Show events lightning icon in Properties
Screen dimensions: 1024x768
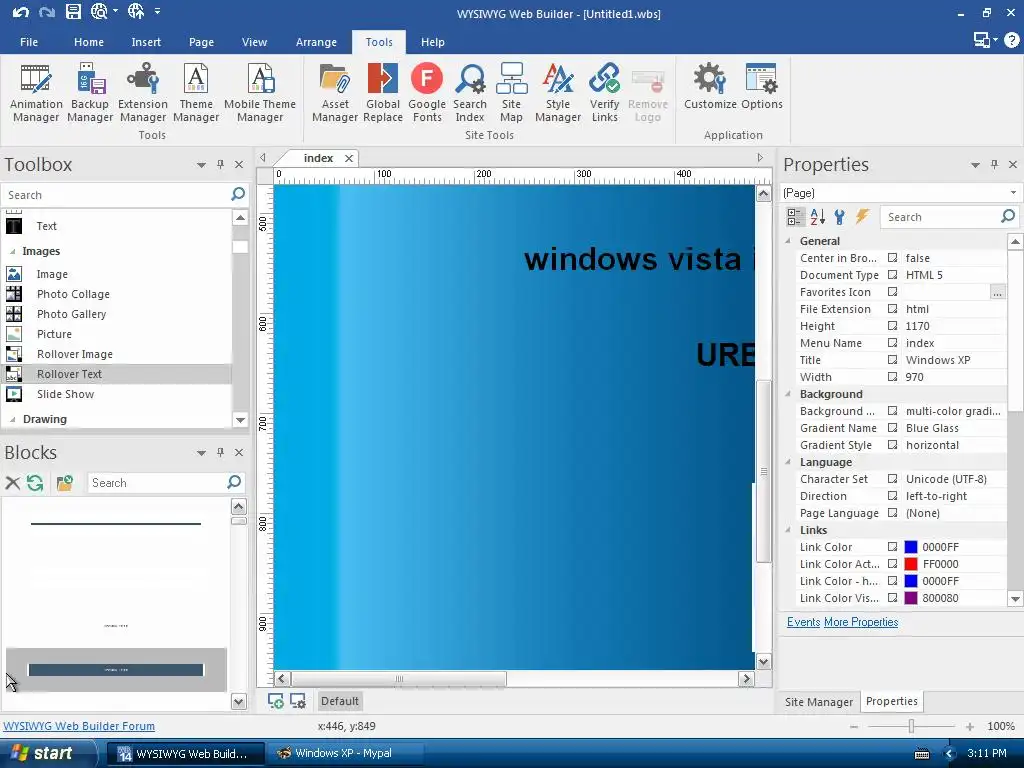pyautogui.click(x=863, y=217)
